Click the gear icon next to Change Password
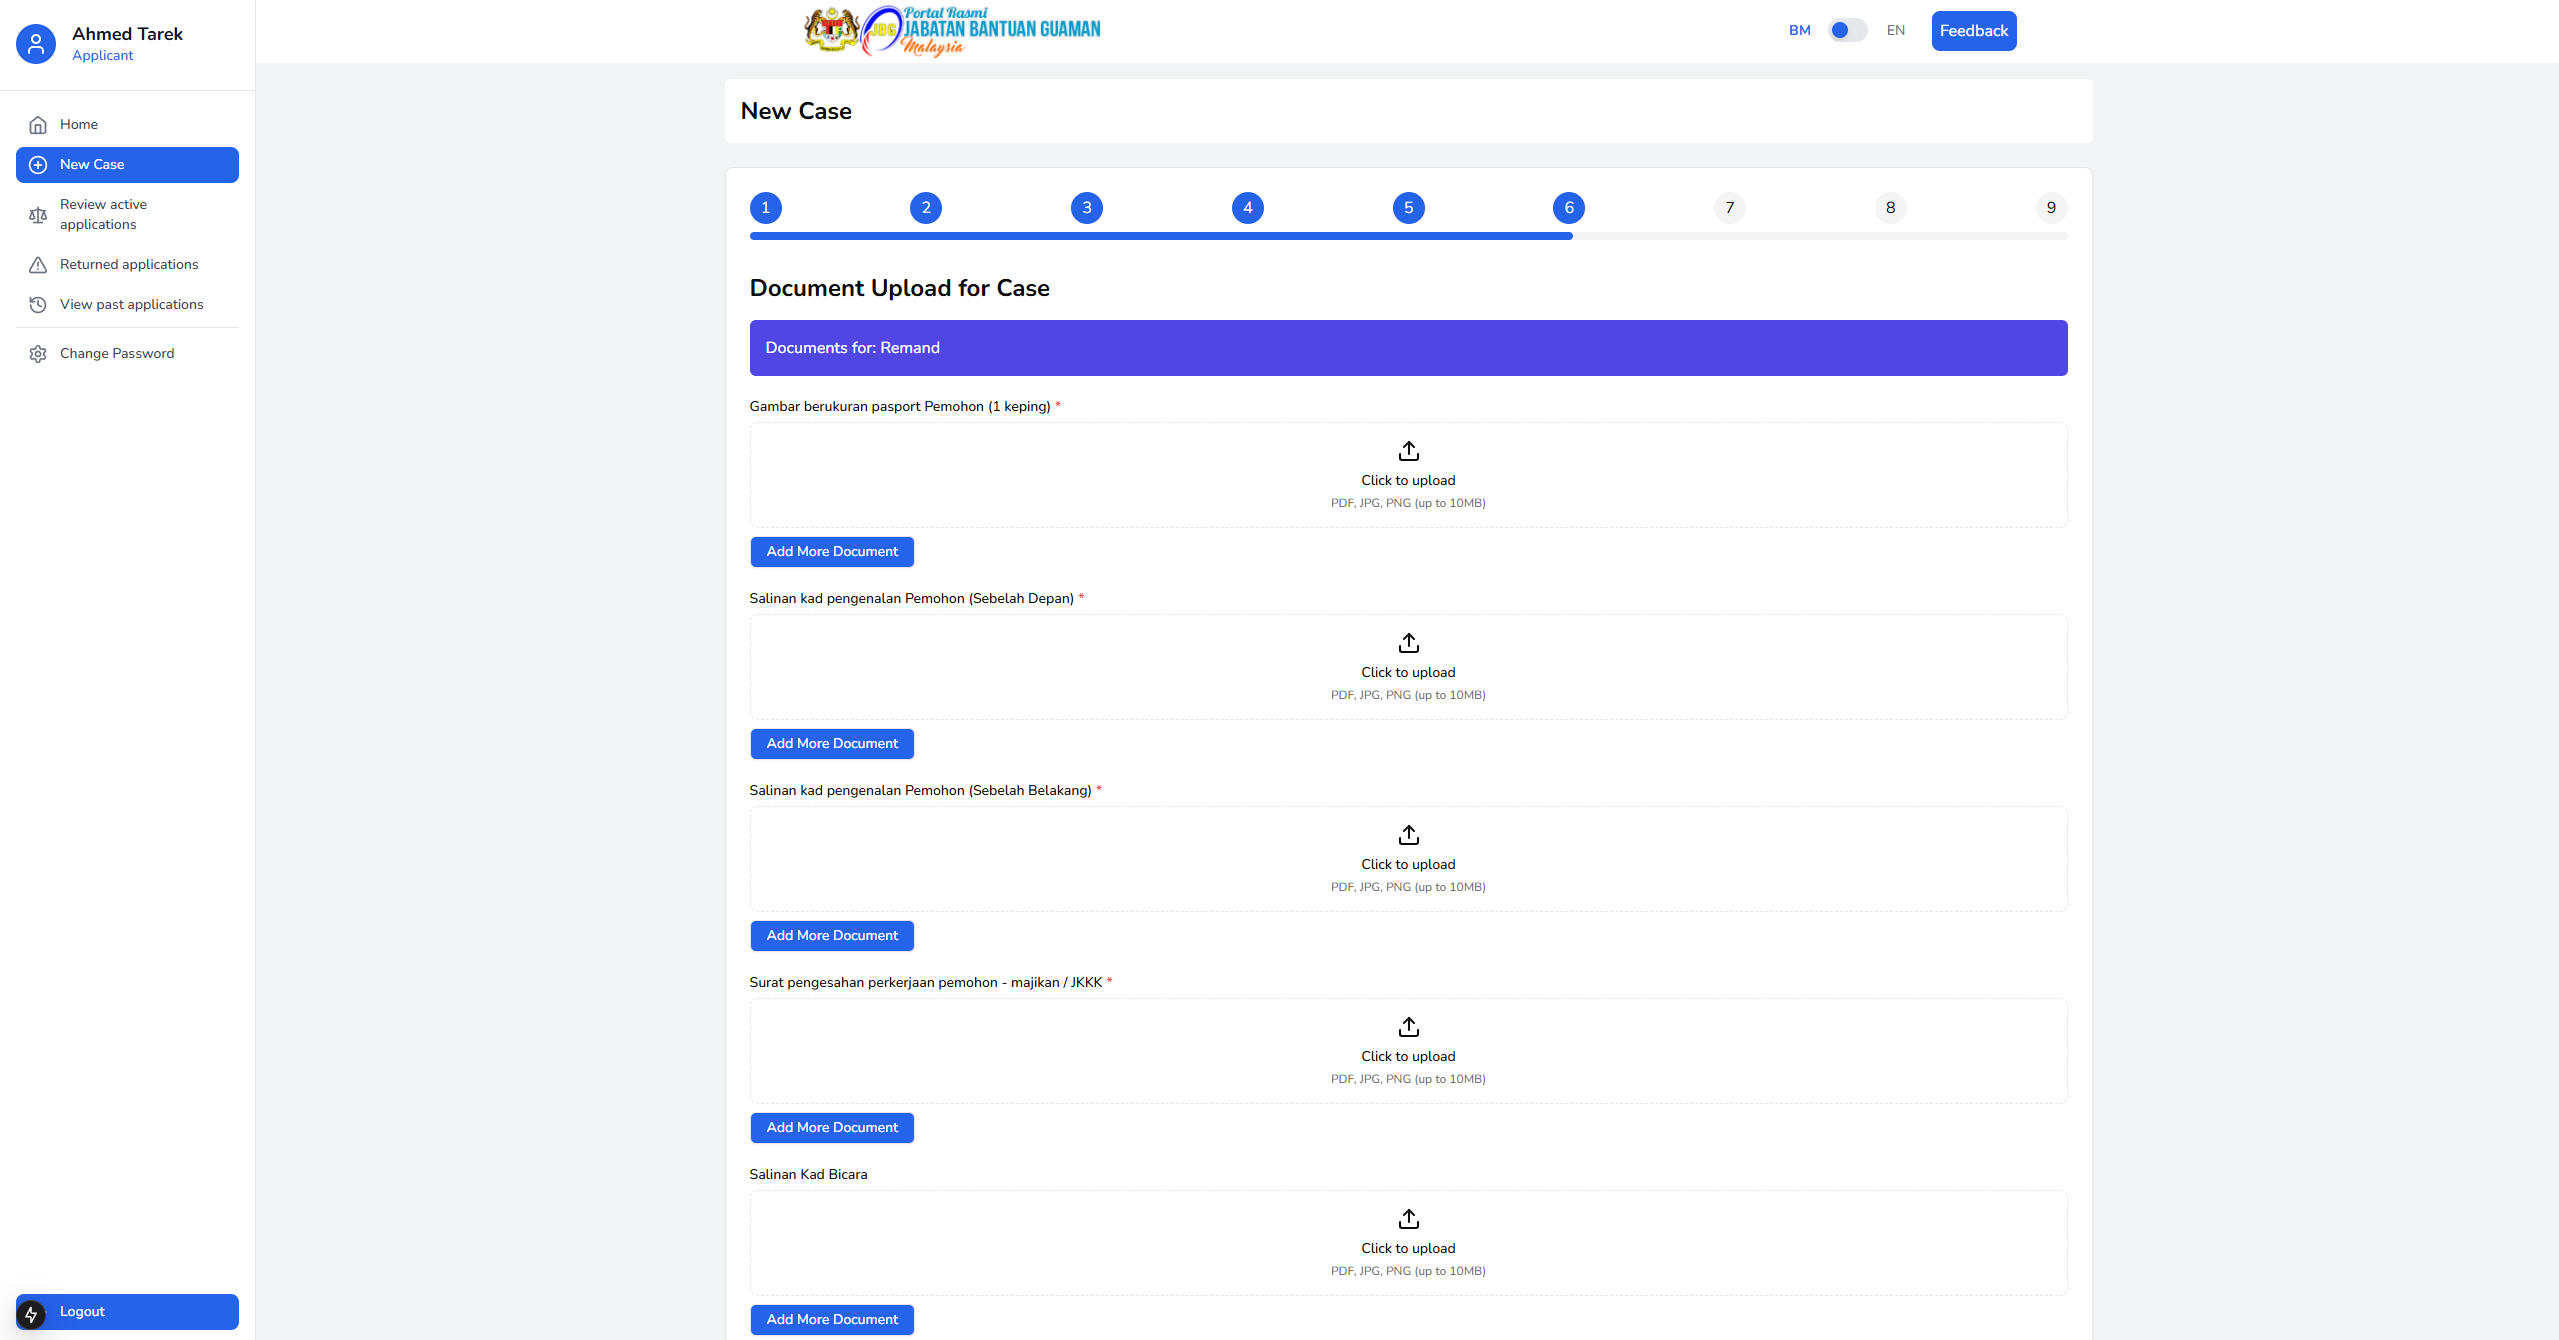 (x=38, y=354)
